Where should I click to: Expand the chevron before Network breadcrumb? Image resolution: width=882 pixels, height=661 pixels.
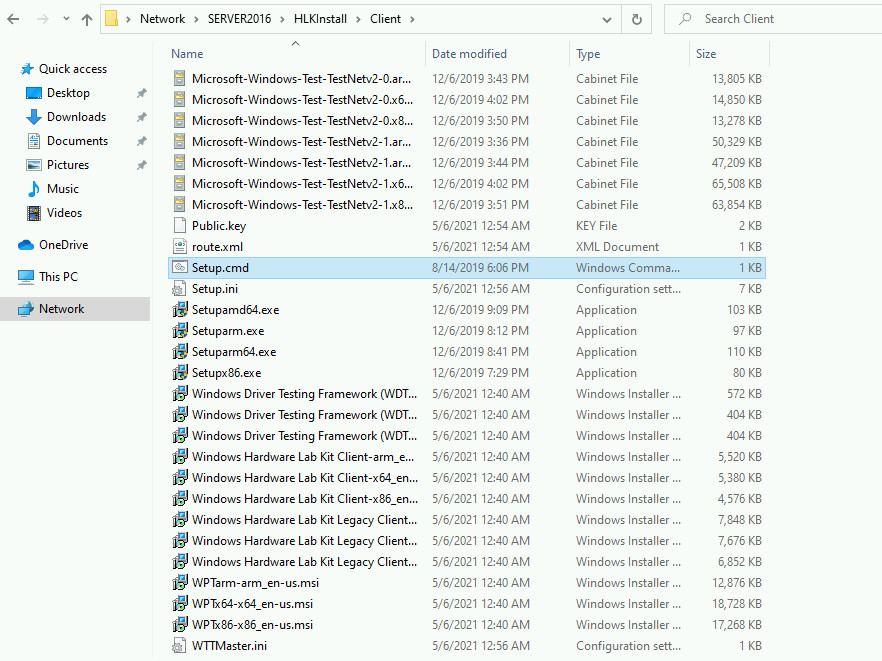click(x=128, y=19)
